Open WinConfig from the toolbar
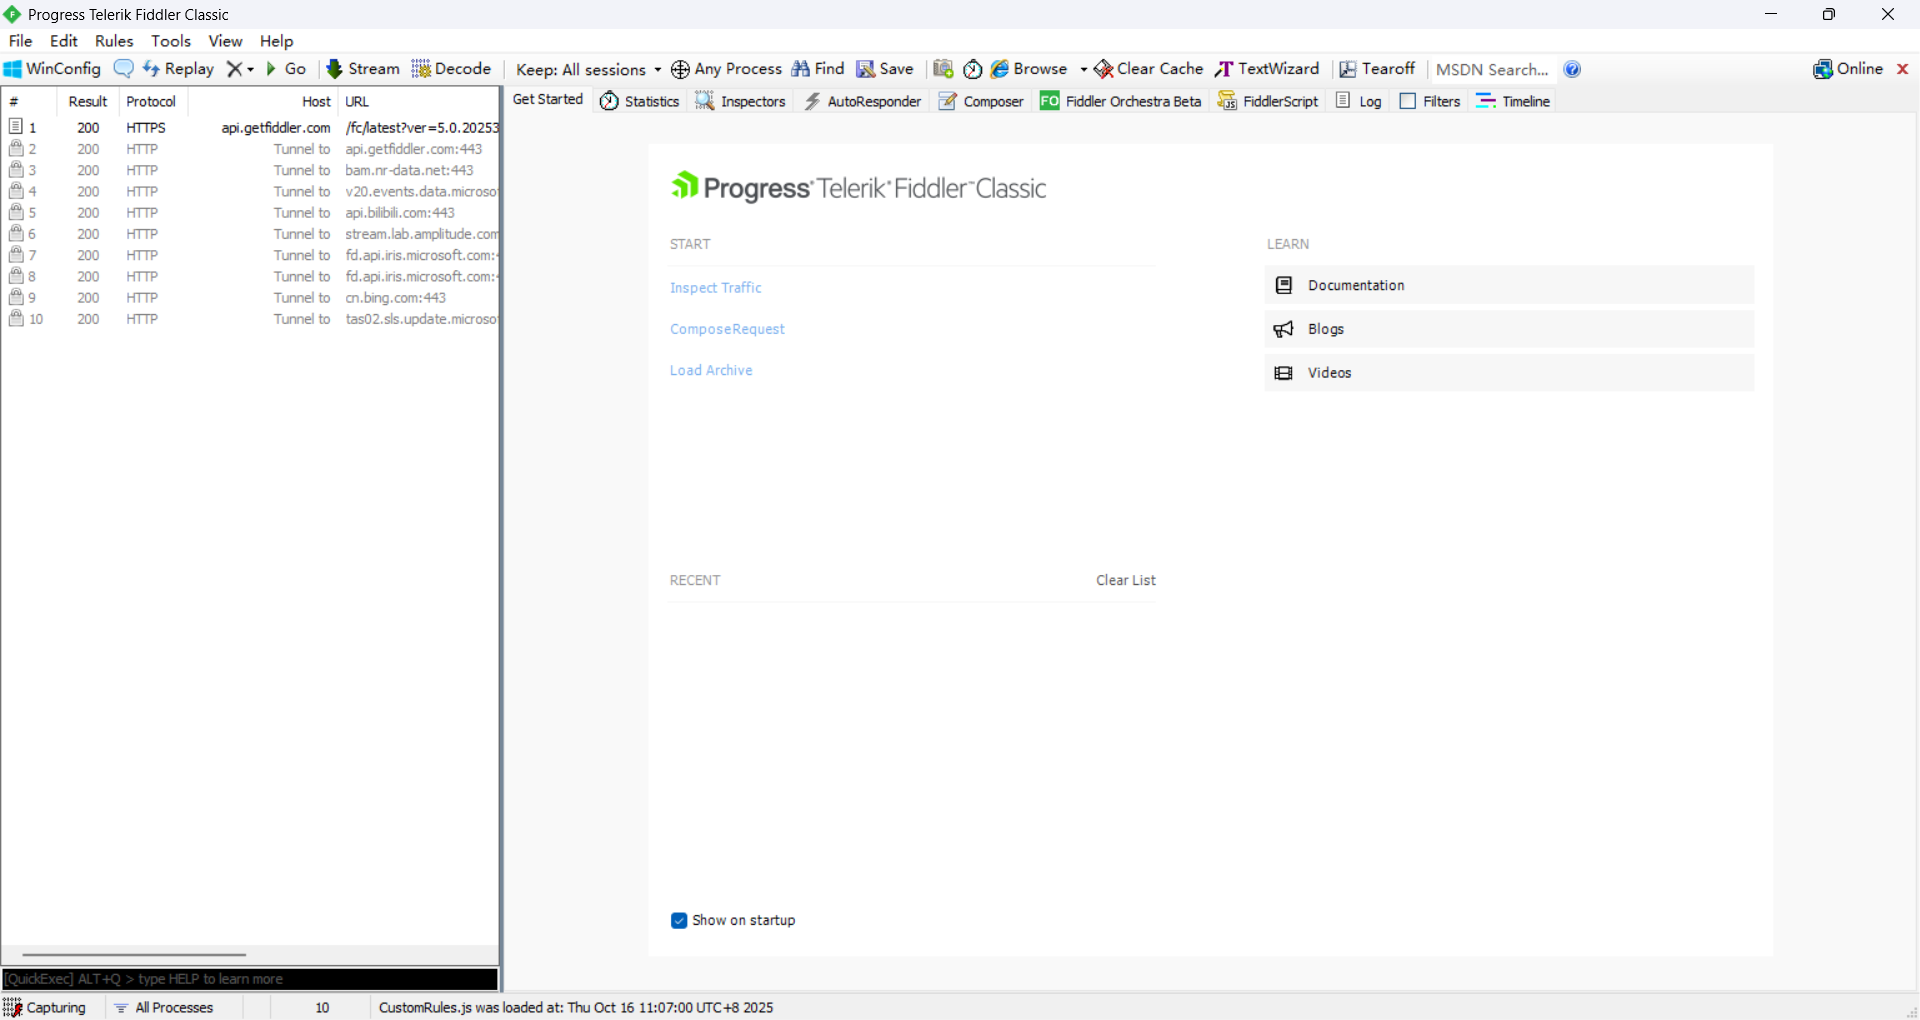Viewport: 1920px width, 1020px height. coord(53,69)
